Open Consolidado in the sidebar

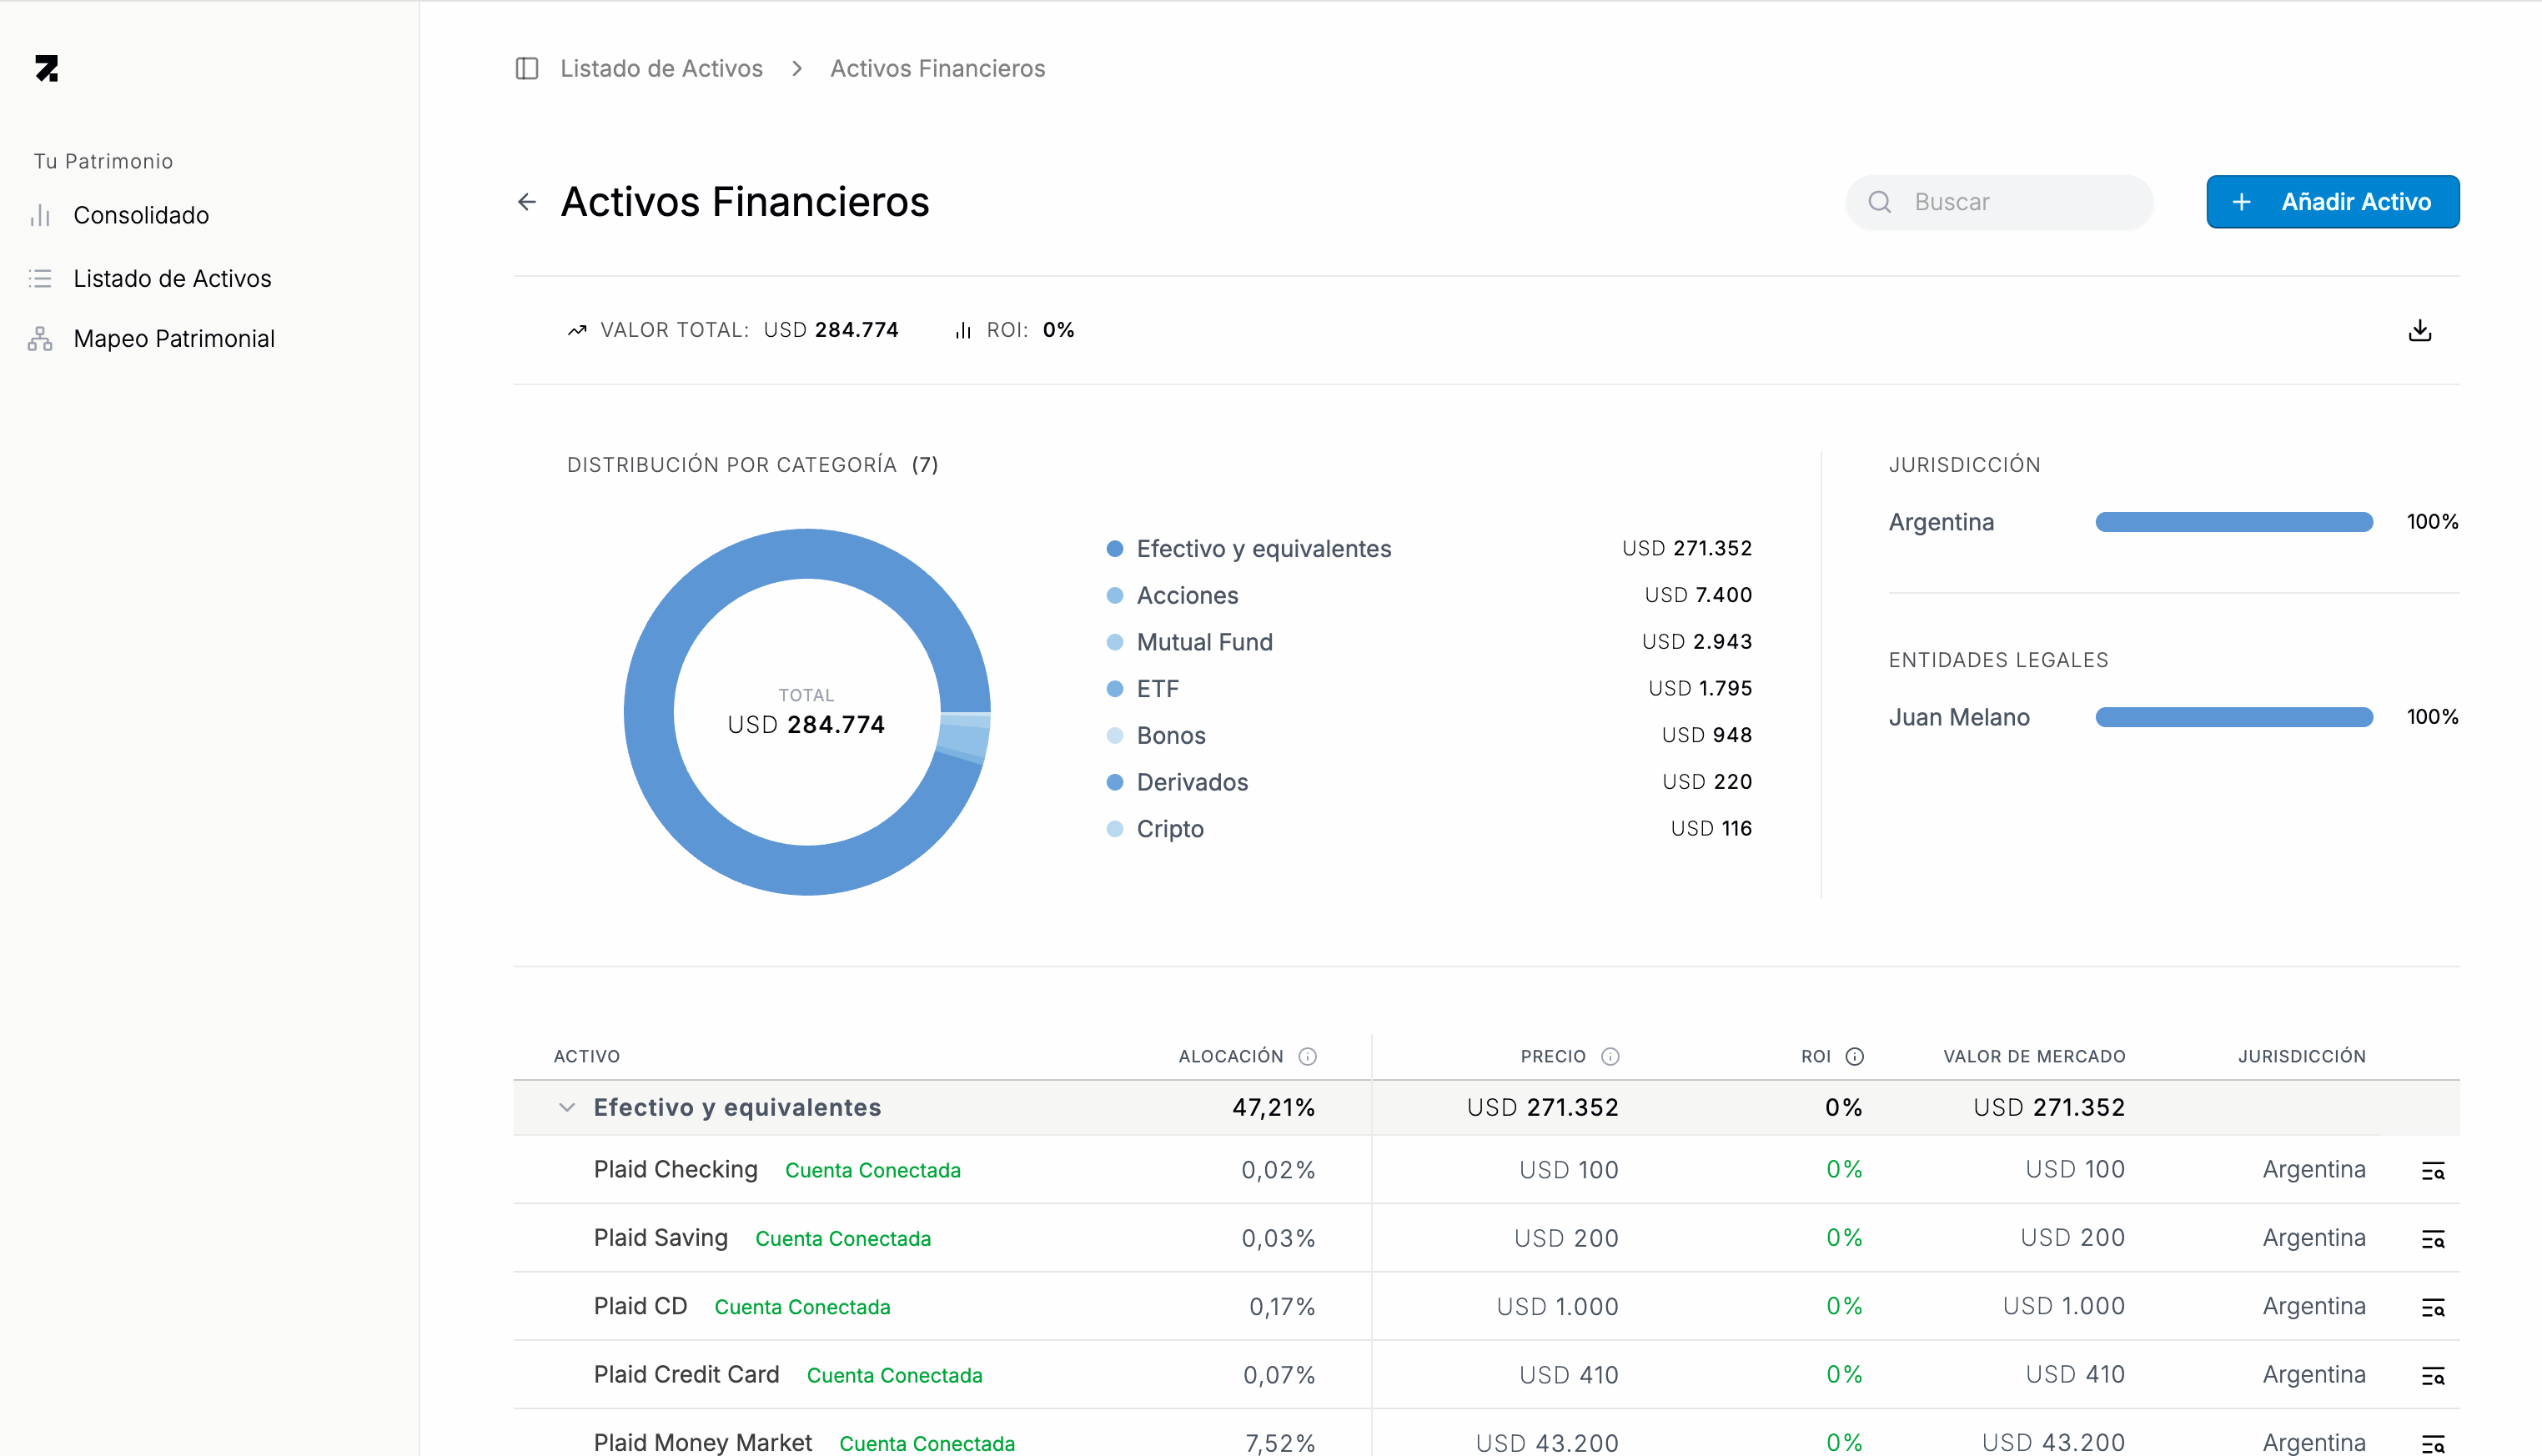(141, 215)
